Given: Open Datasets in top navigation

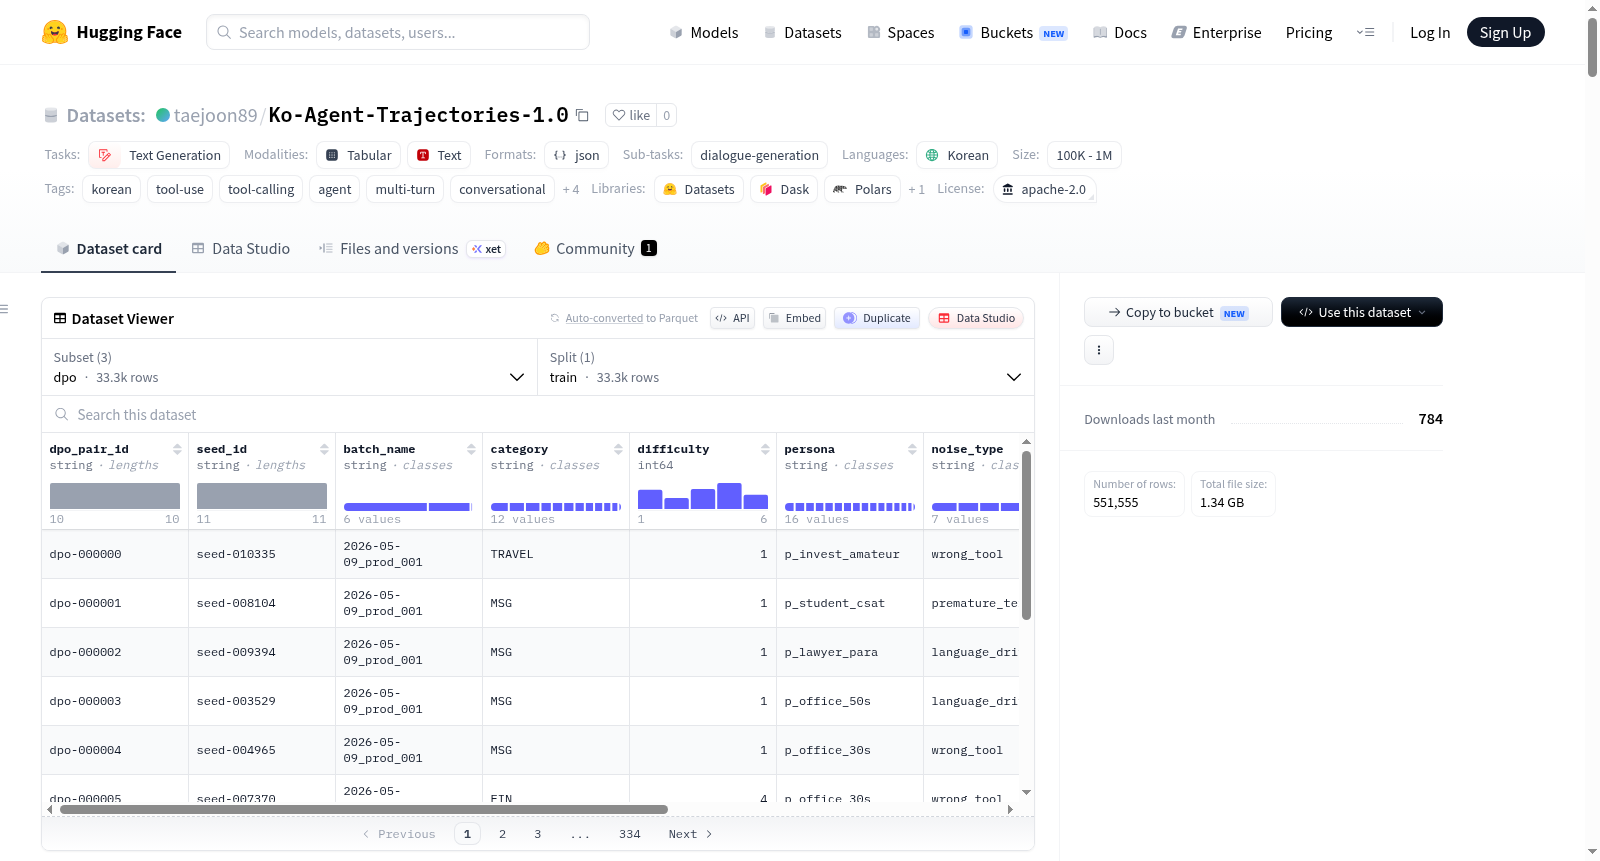Looking at the screenshot, I should (802, 32).
